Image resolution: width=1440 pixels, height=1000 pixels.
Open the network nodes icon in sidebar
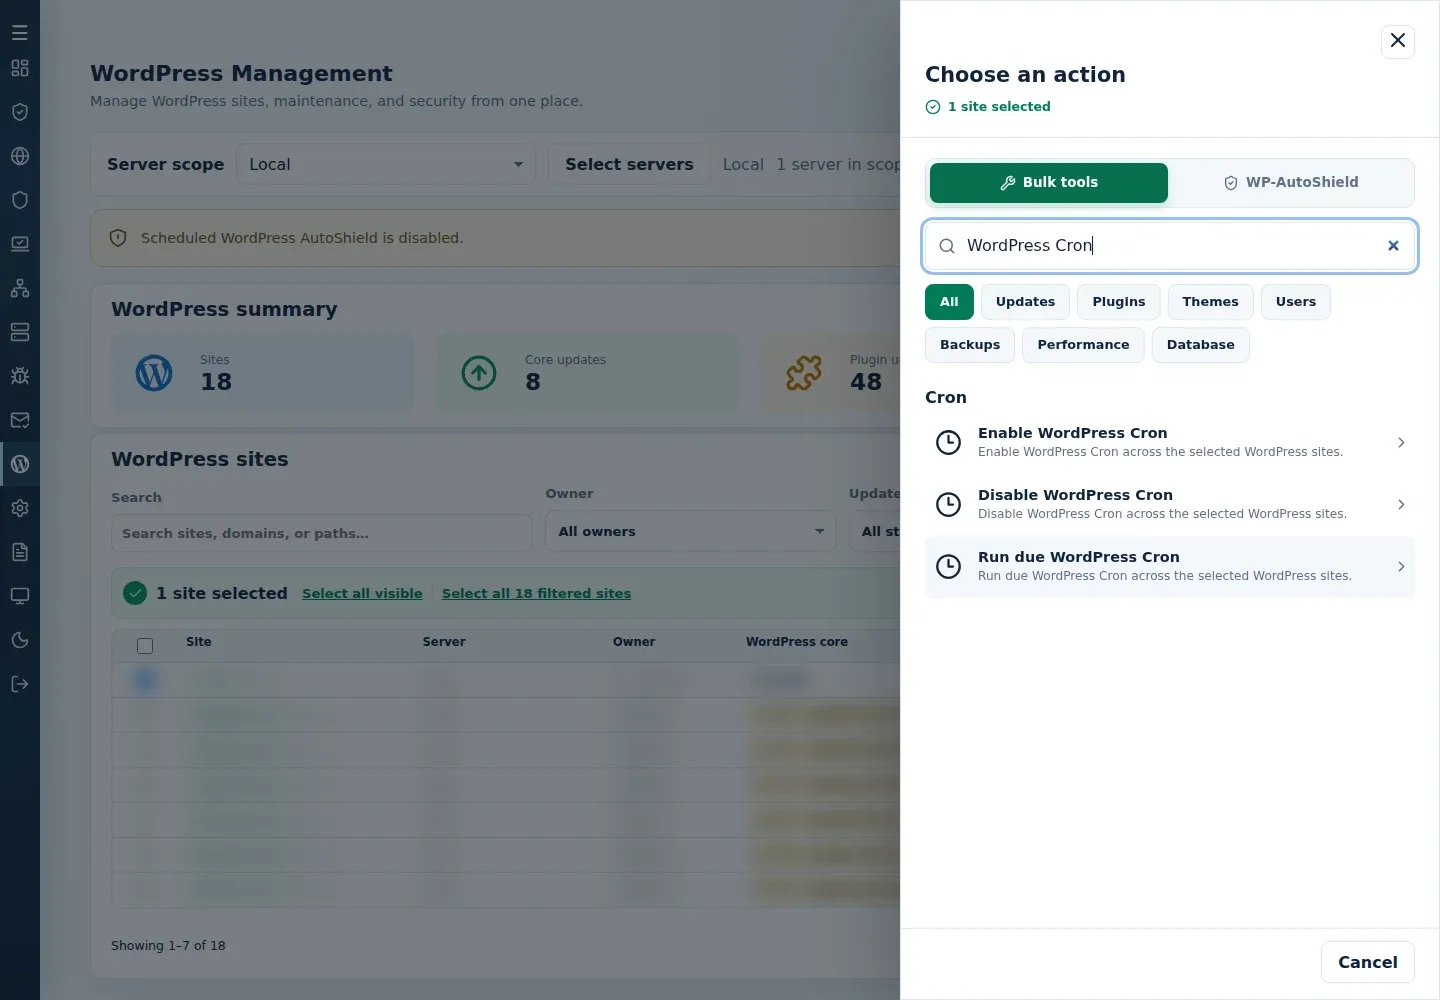click(x=20, y=288)
